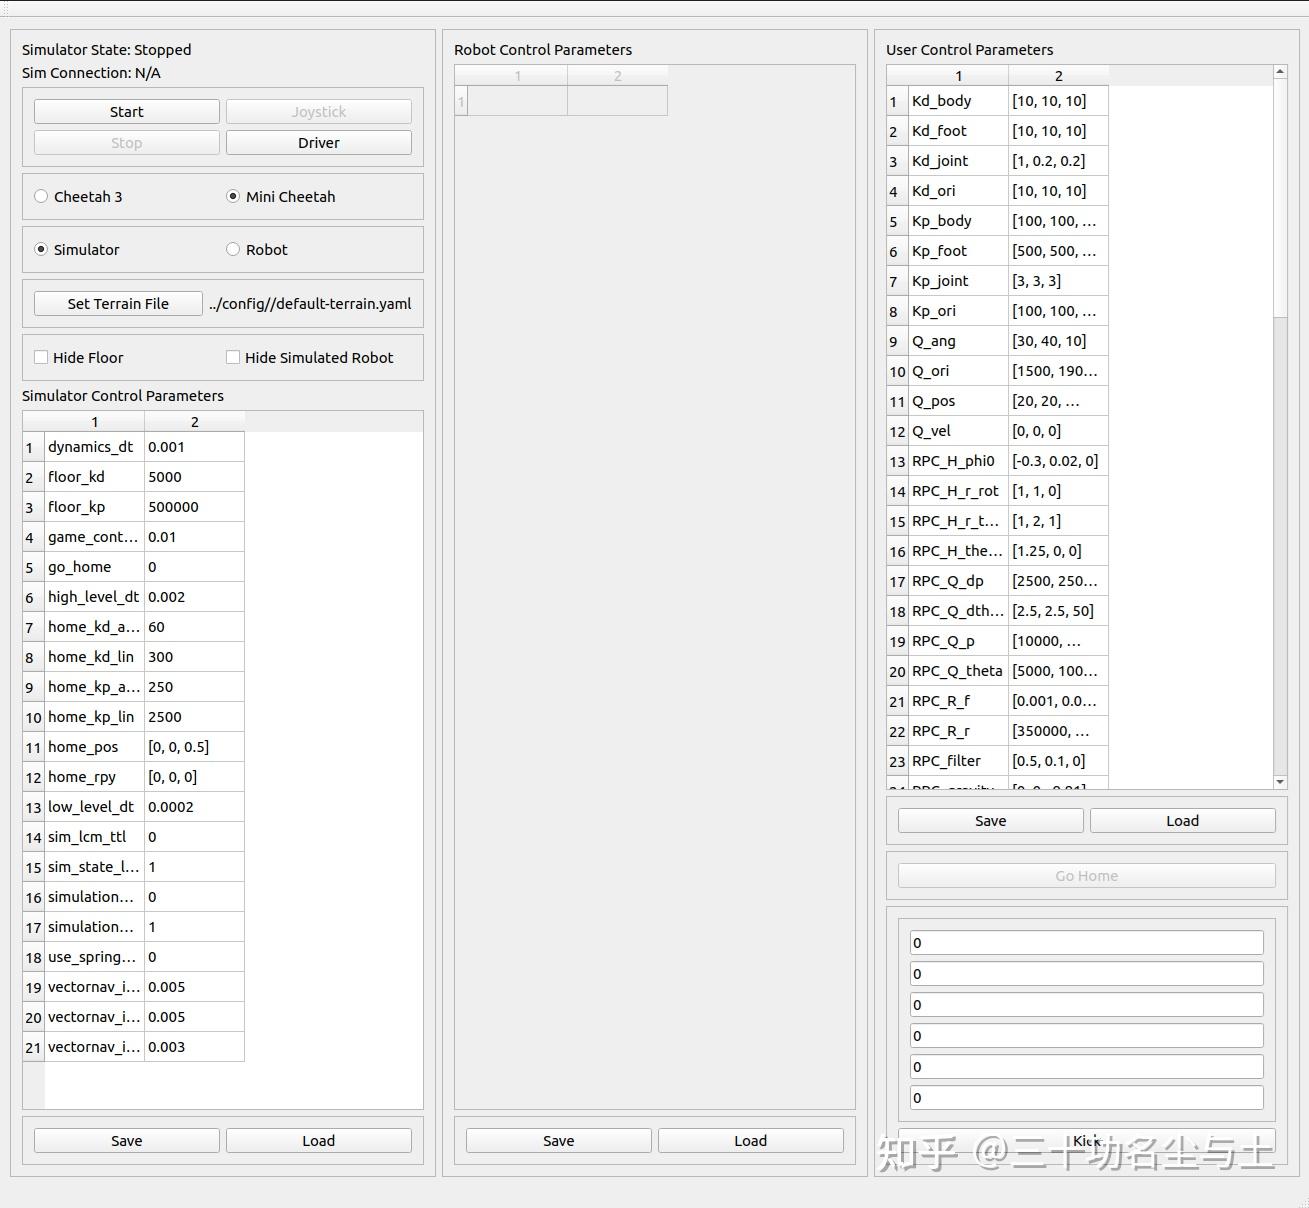This screenshot has width=1309, height=1208.
Task: Save the User Control Parameters
Action: pos(991,821)
